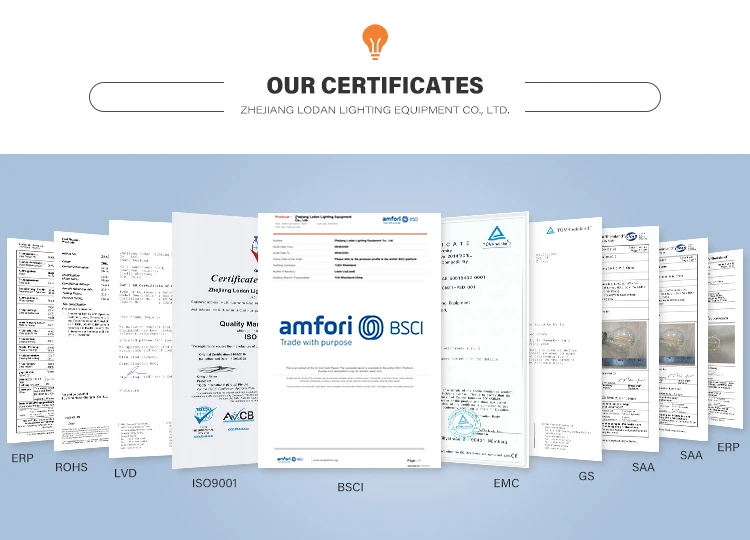Screen dimensions: 750x540
Task: Click the amfori footer logo on BSCI page
Action: tap(290, 459)
